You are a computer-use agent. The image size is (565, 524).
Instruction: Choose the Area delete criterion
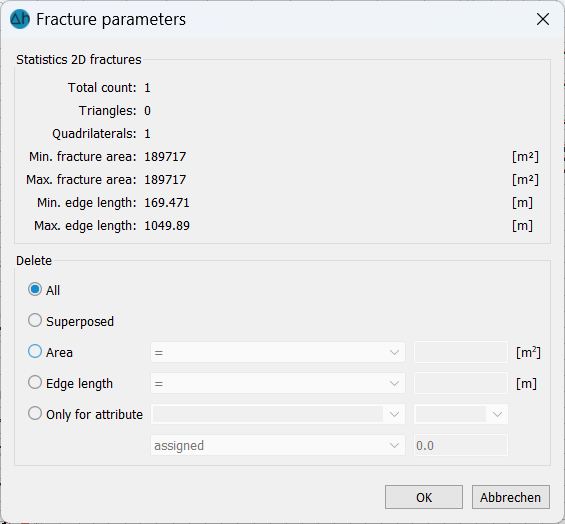tap(35, 351)
